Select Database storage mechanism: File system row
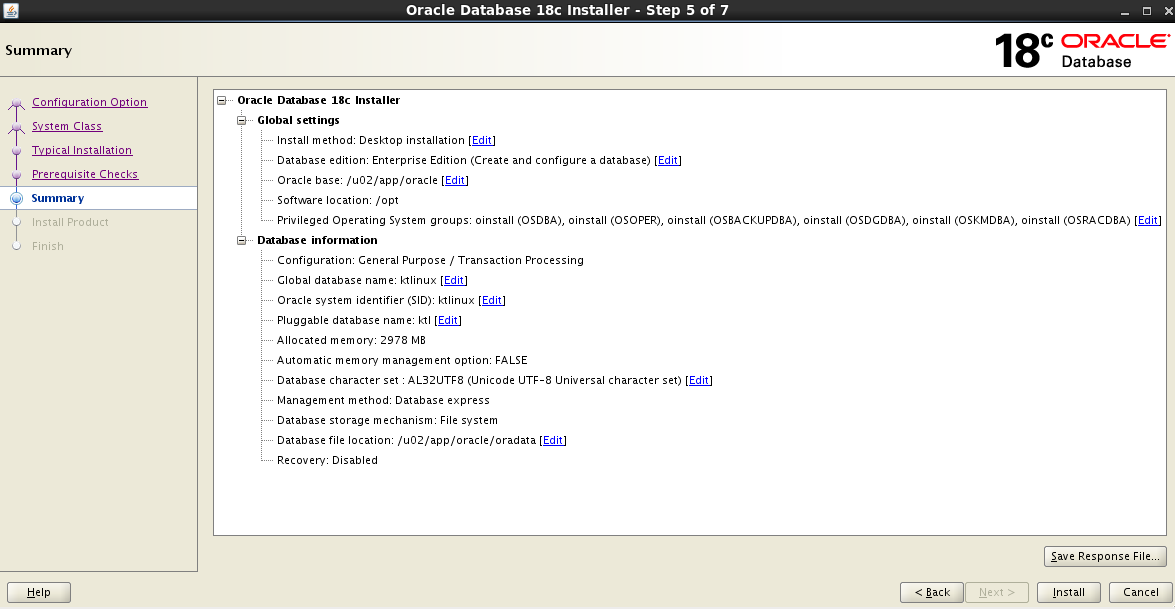 pos(387,420)
